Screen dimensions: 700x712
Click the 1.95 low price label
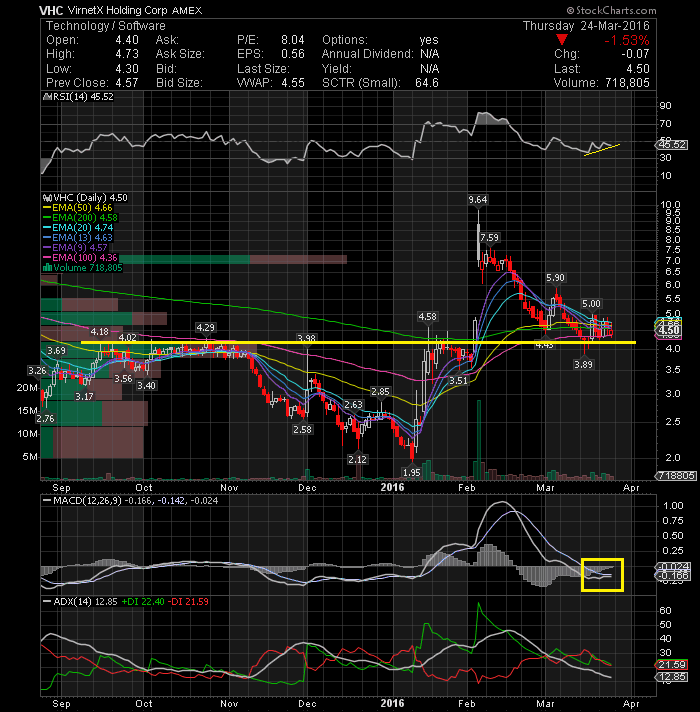(412, 473)
